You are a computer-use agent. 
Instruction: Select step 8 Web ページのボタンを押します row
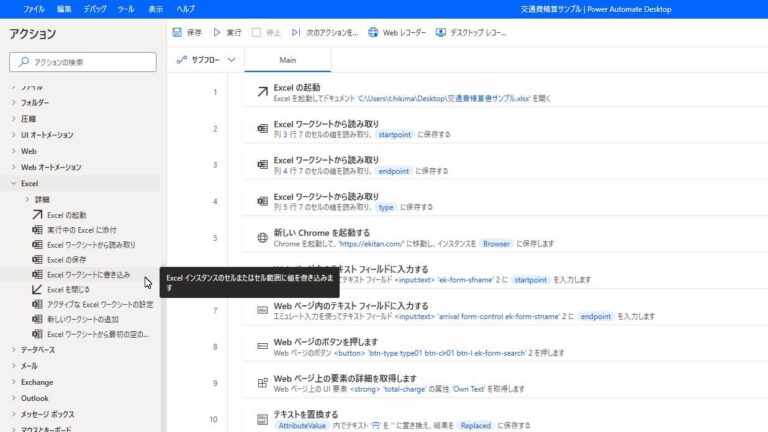[505, 347]
